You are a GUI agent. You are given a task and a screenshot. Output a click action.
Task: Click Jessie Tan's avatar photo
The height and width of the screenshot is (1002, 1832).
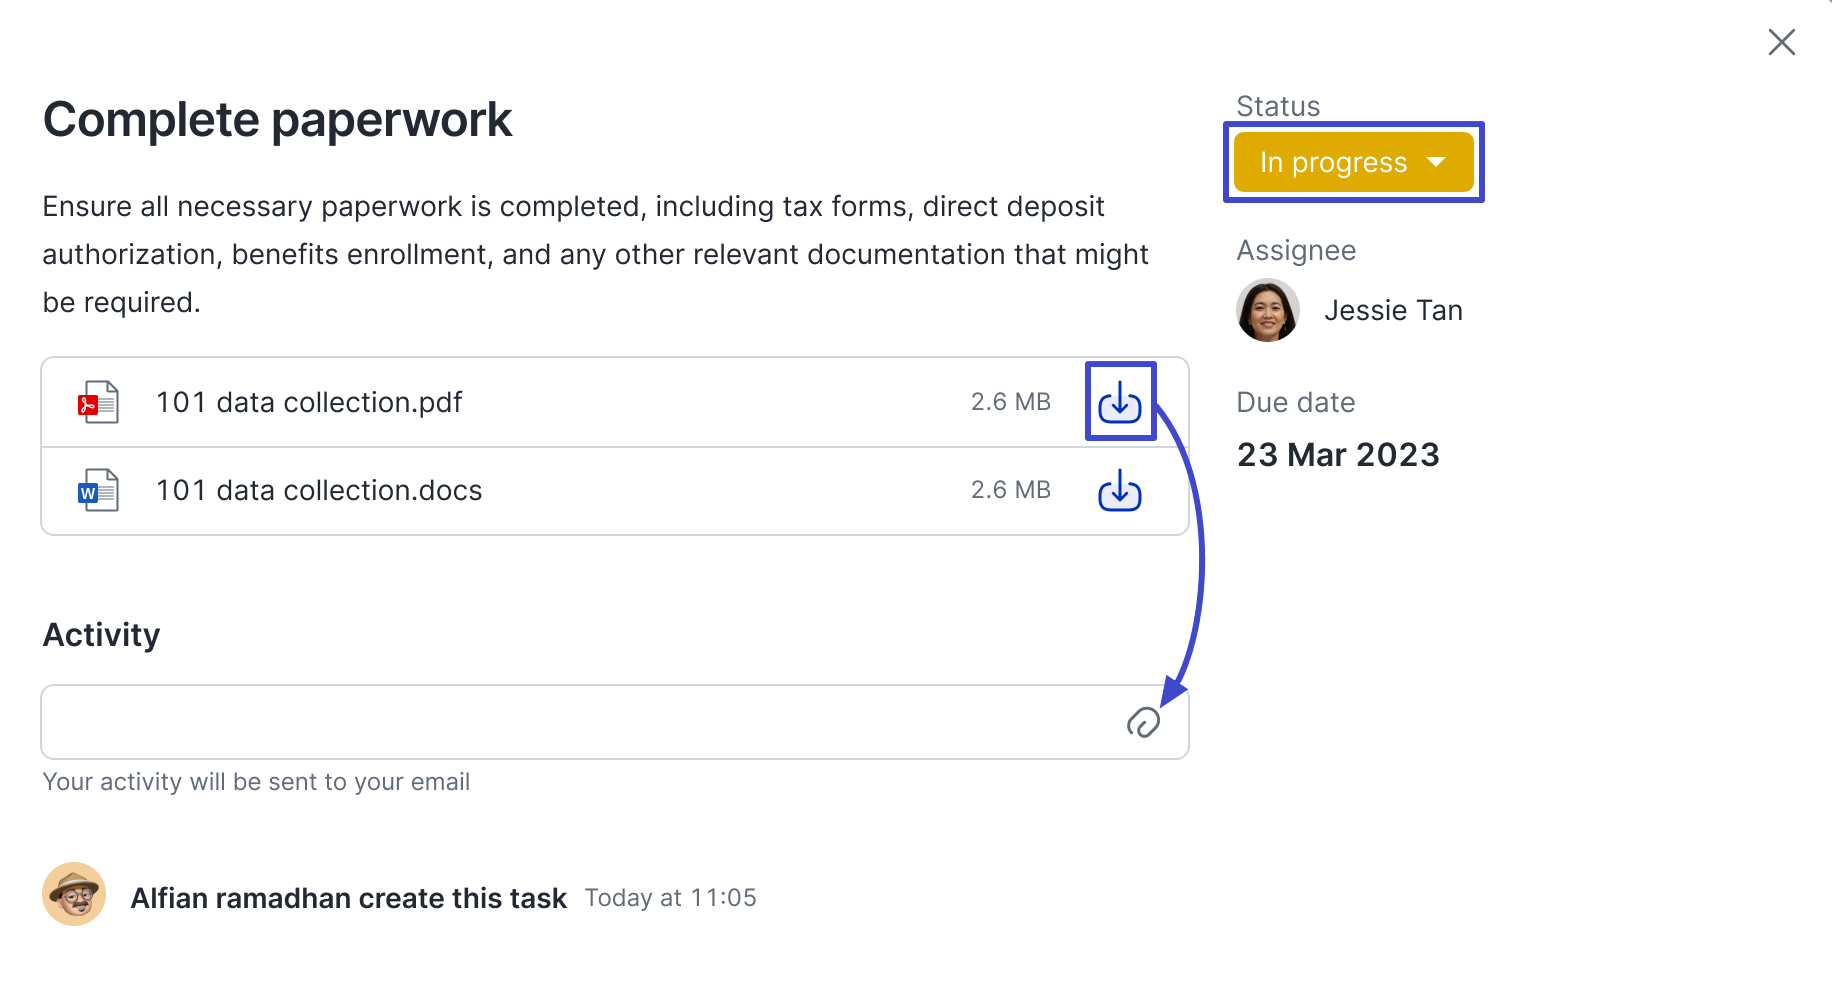1268,310
